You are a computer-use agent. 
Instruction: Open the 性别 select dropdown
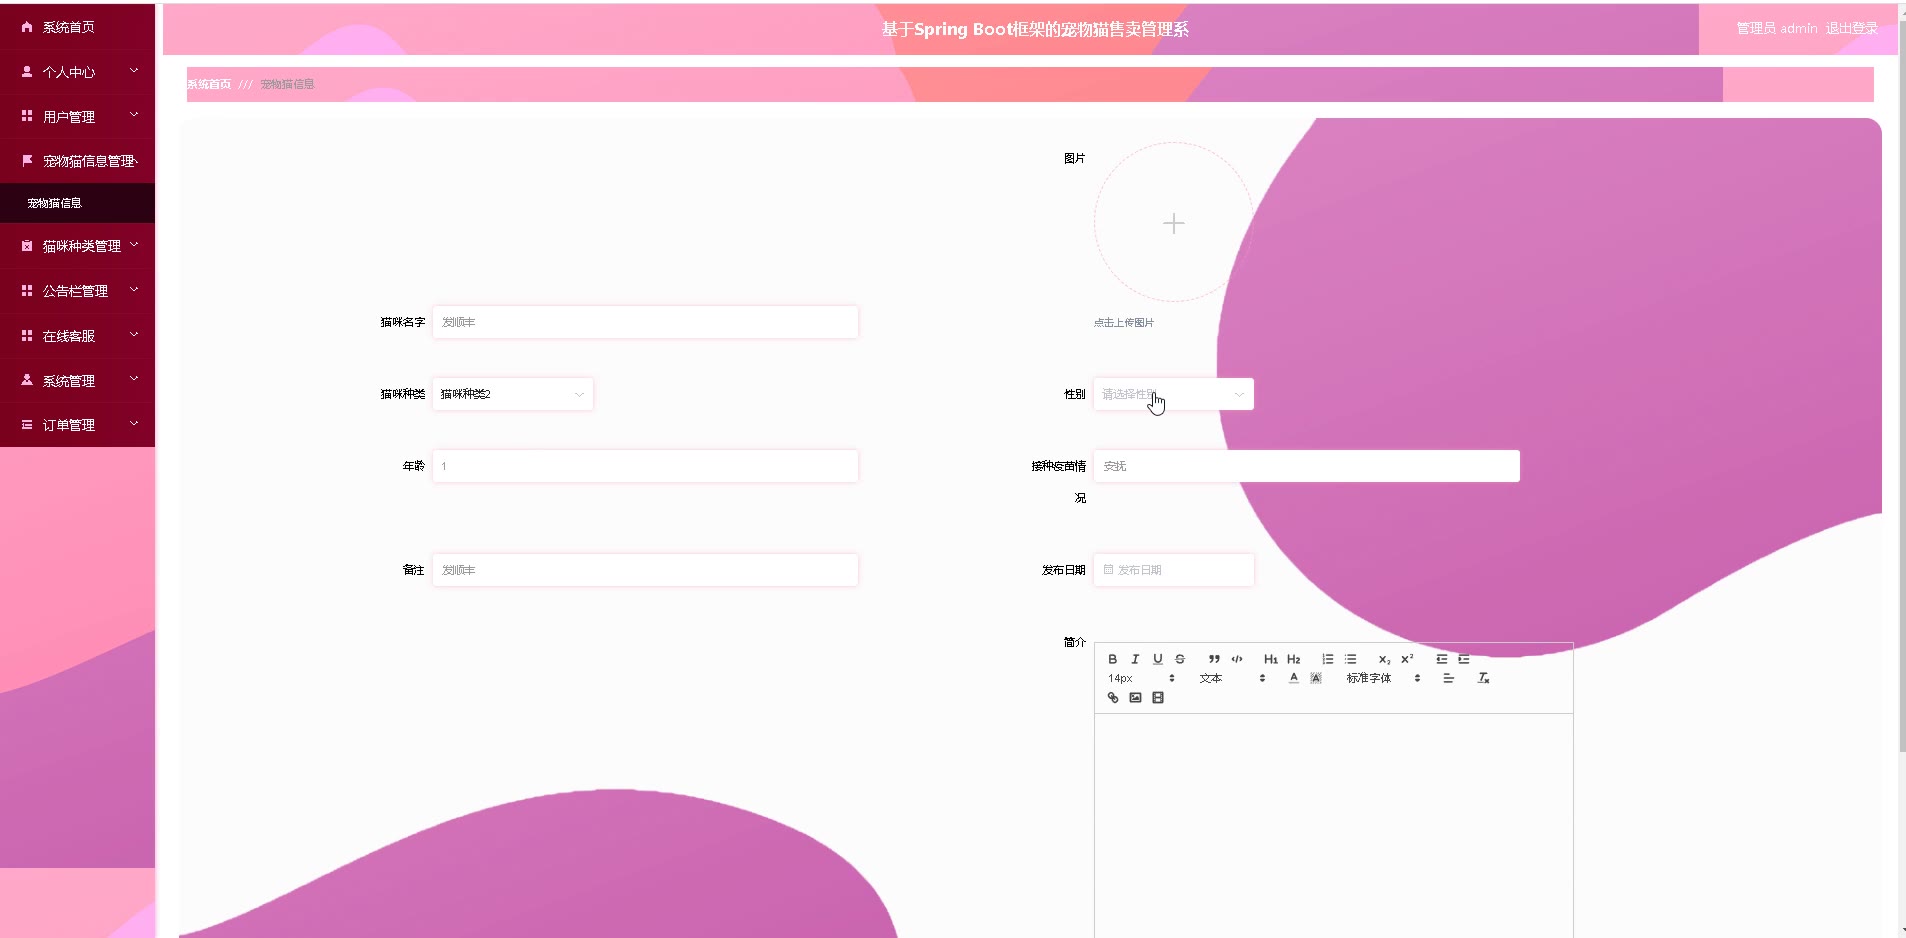1173,394
